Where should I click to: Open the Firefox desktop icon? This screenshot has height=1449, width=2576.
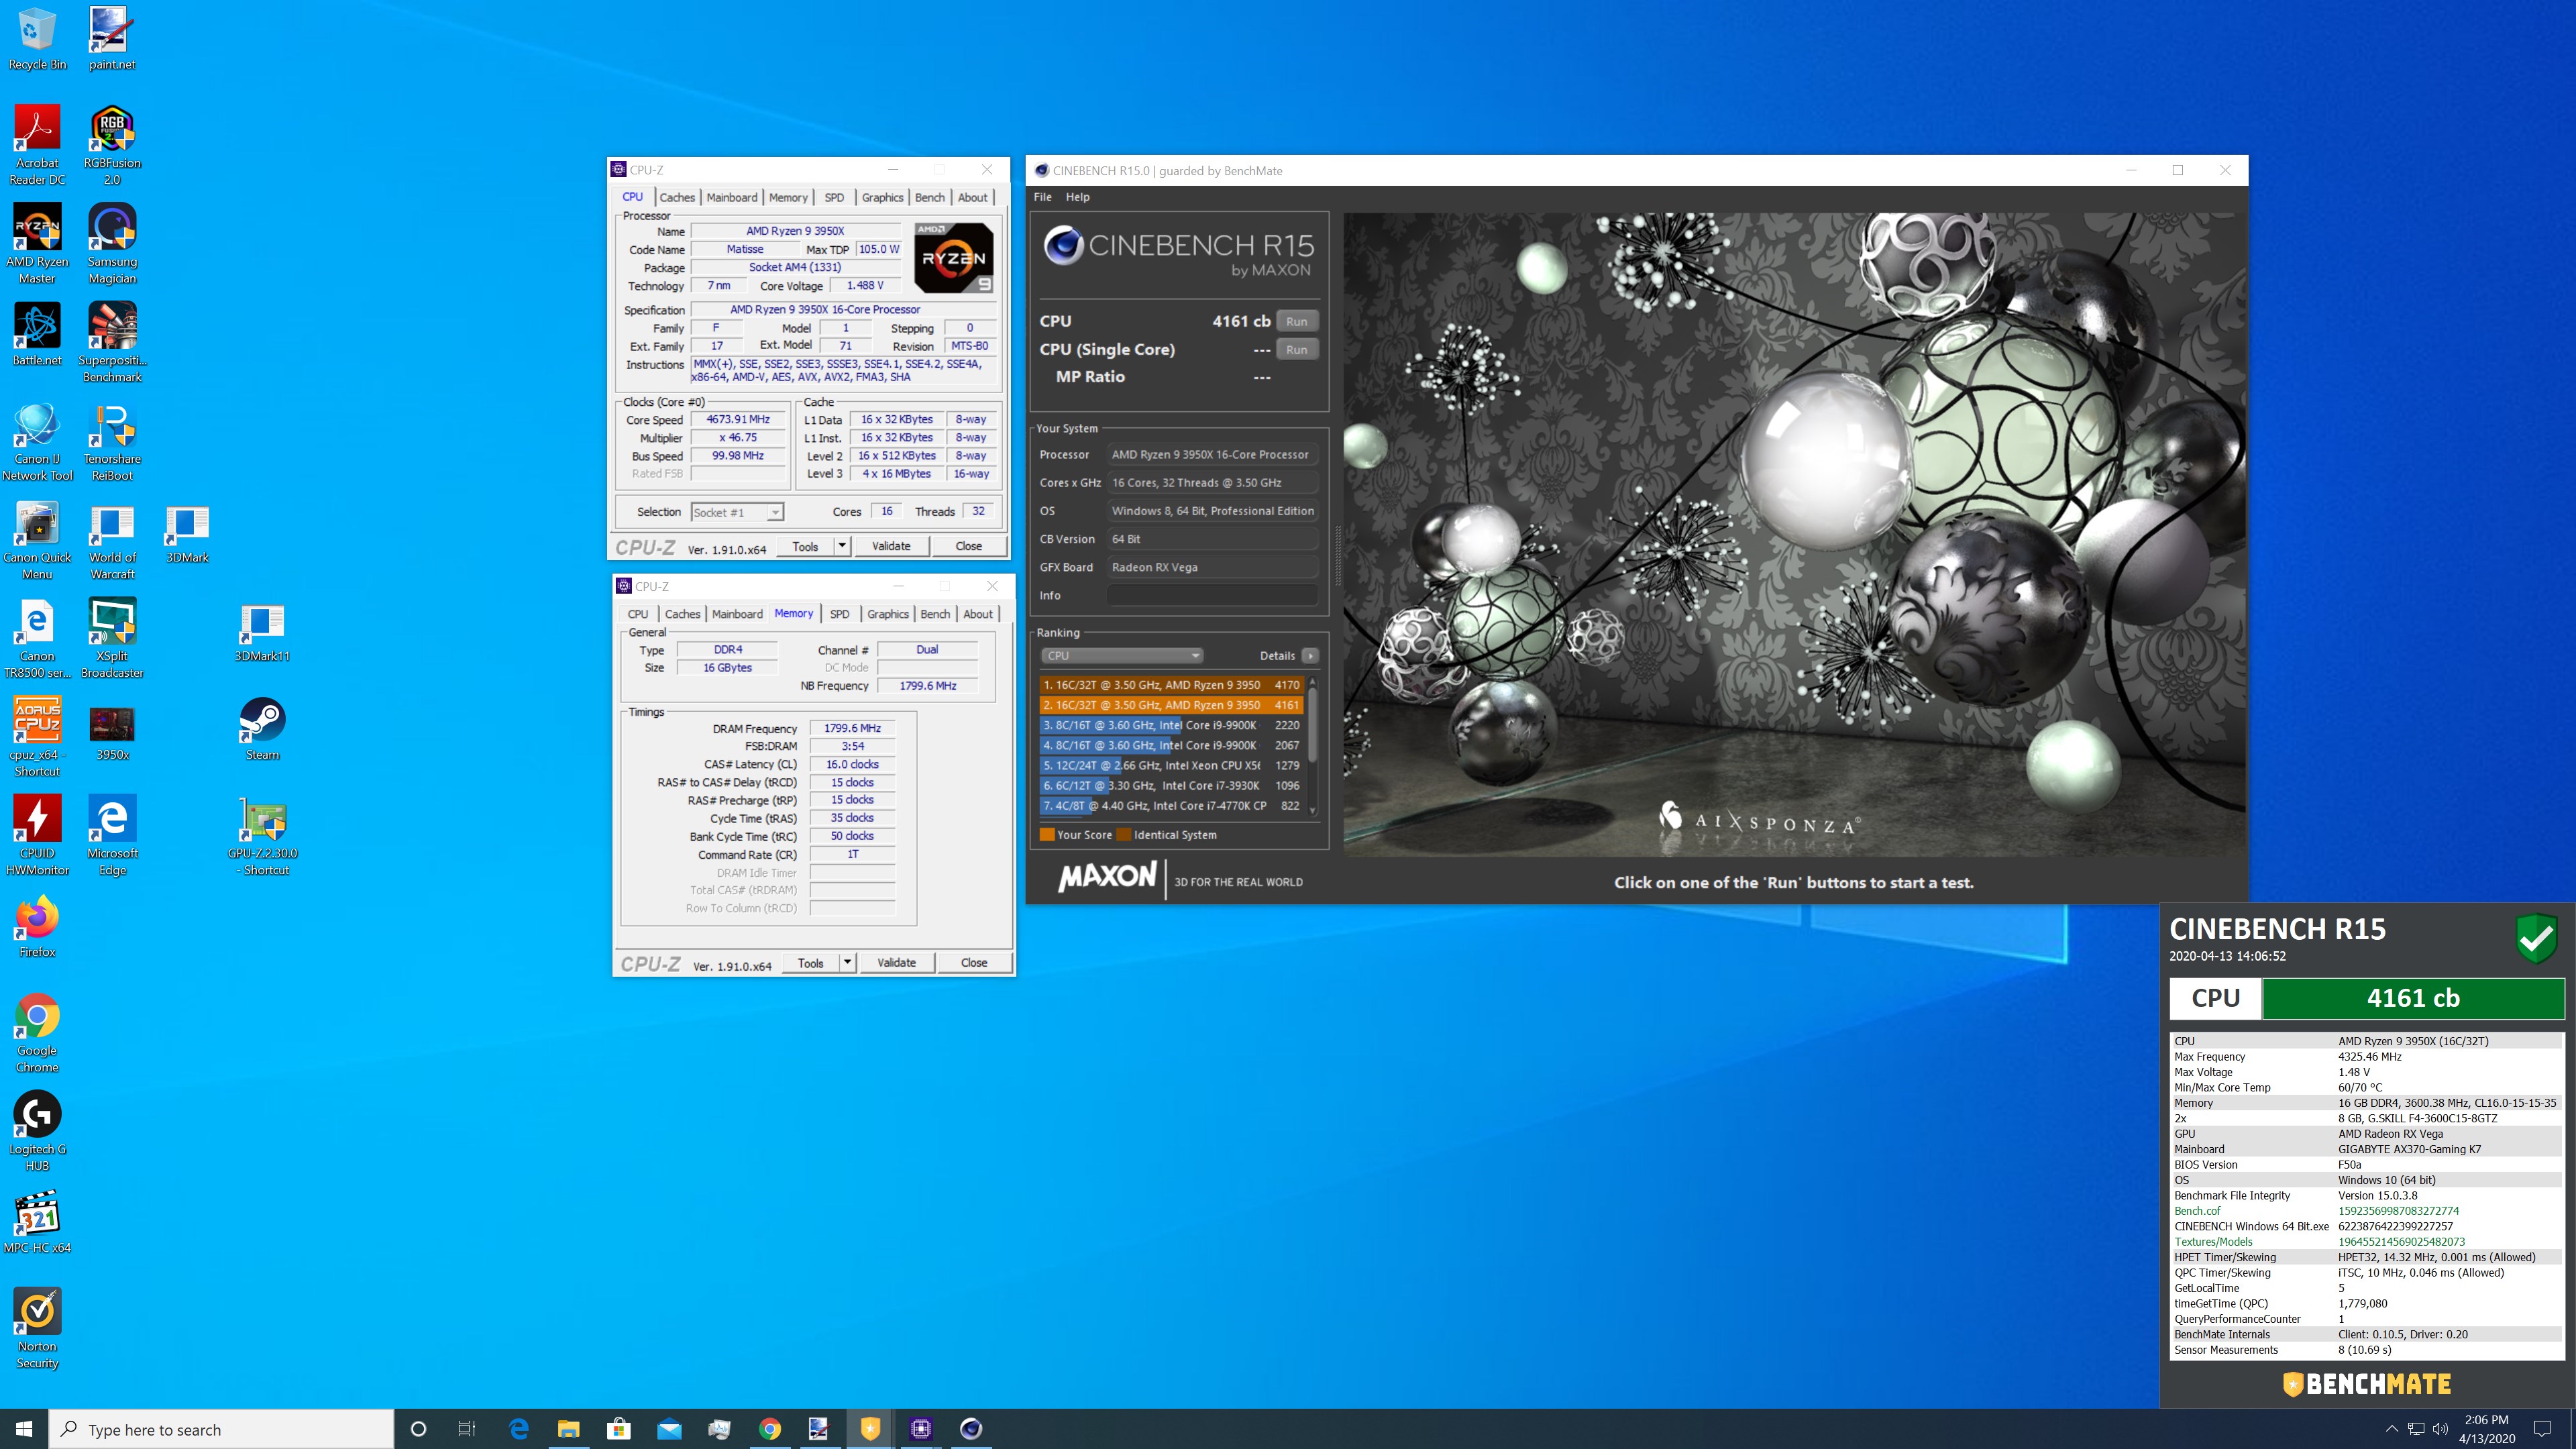point(37,927)
